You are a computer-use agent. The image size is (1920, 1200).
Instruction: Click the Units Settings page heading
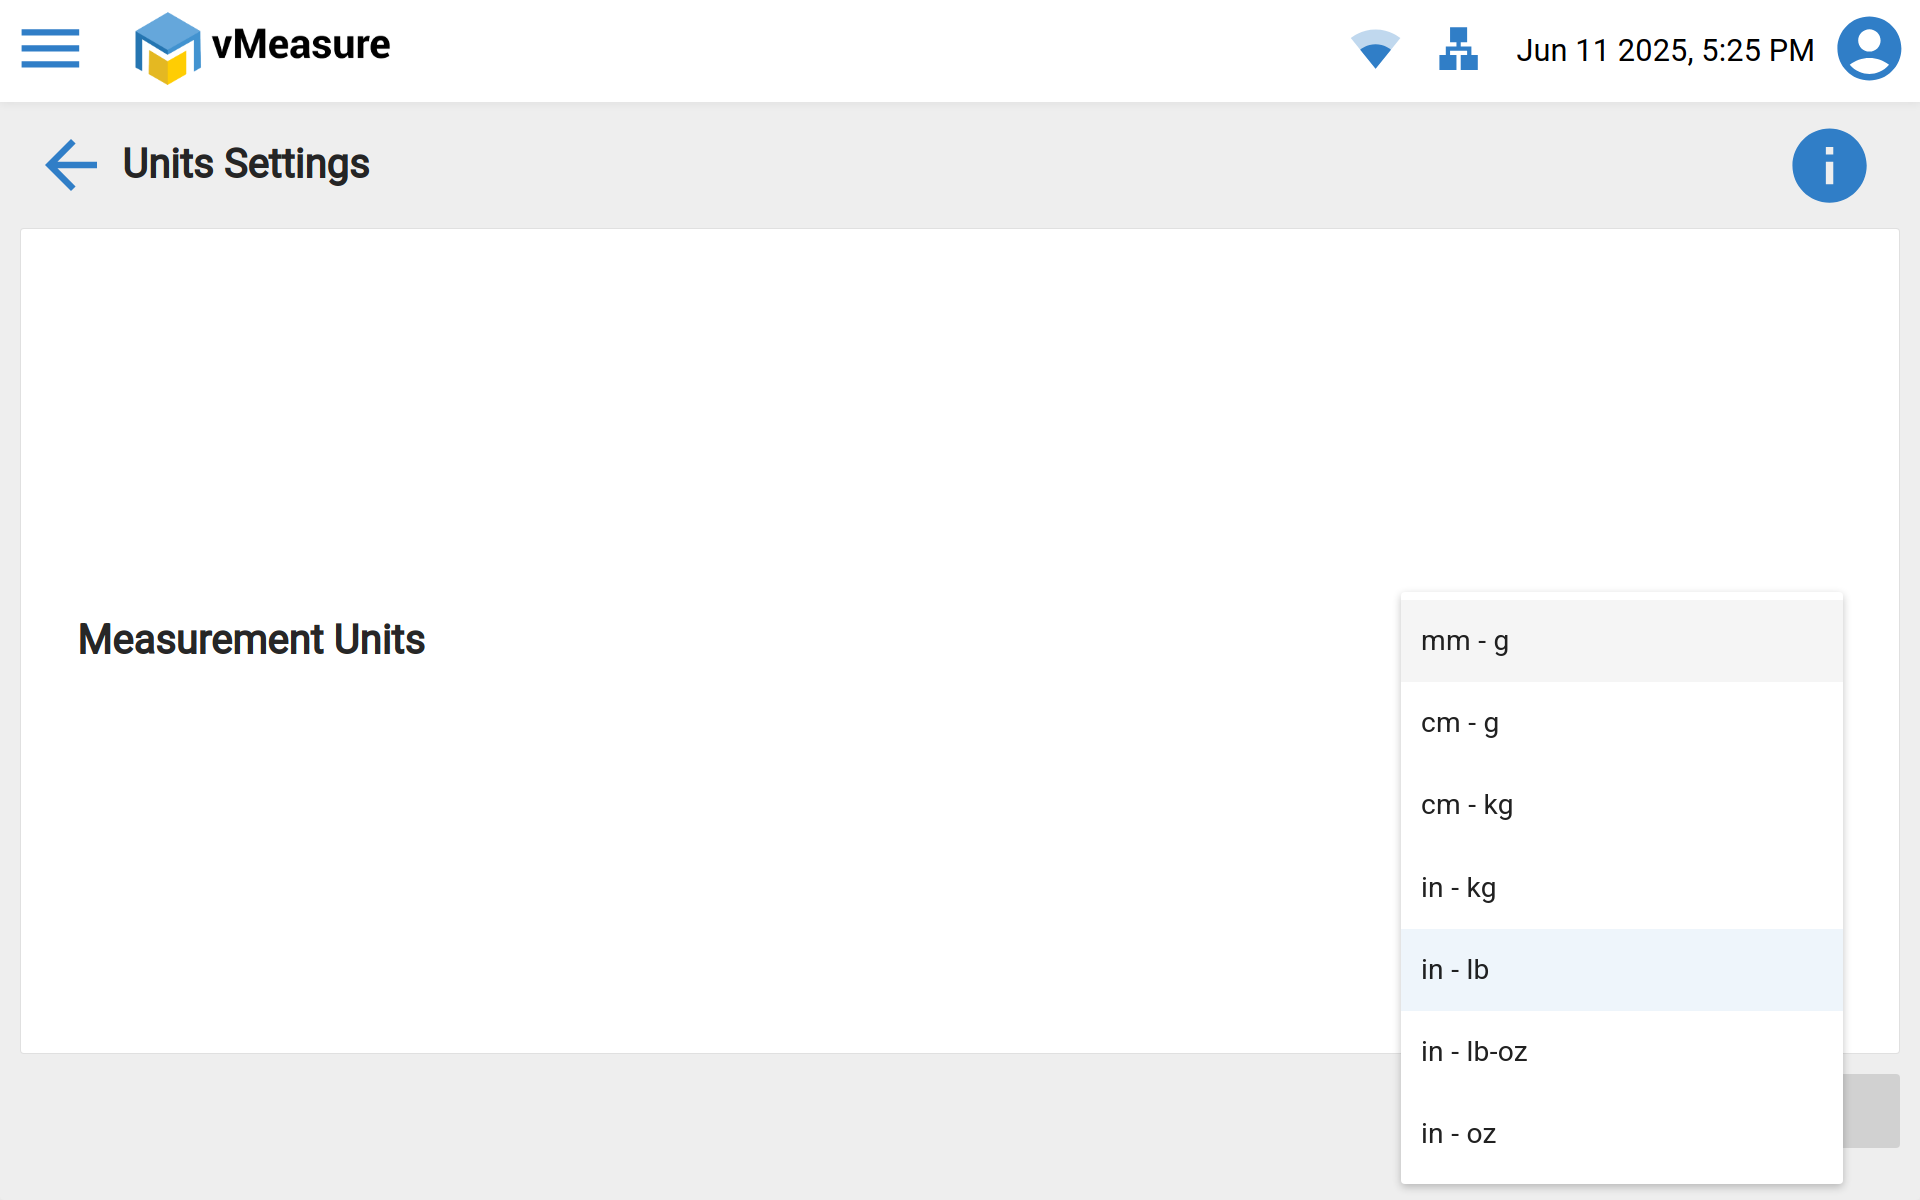point(246,164)
